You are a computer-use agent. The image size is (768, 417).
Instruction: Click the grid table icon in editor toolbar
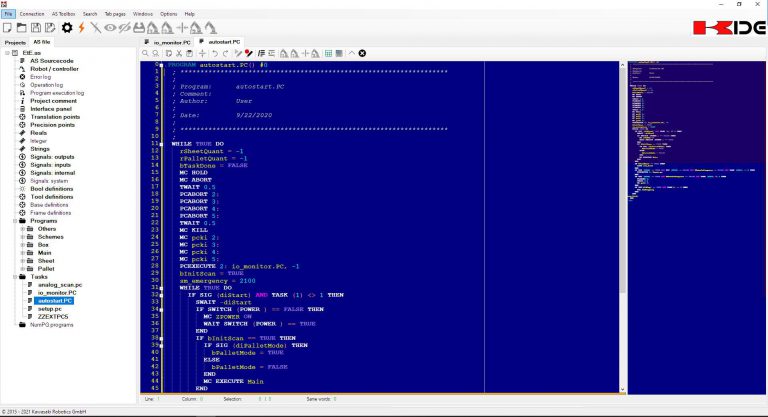tap(328, 53)
